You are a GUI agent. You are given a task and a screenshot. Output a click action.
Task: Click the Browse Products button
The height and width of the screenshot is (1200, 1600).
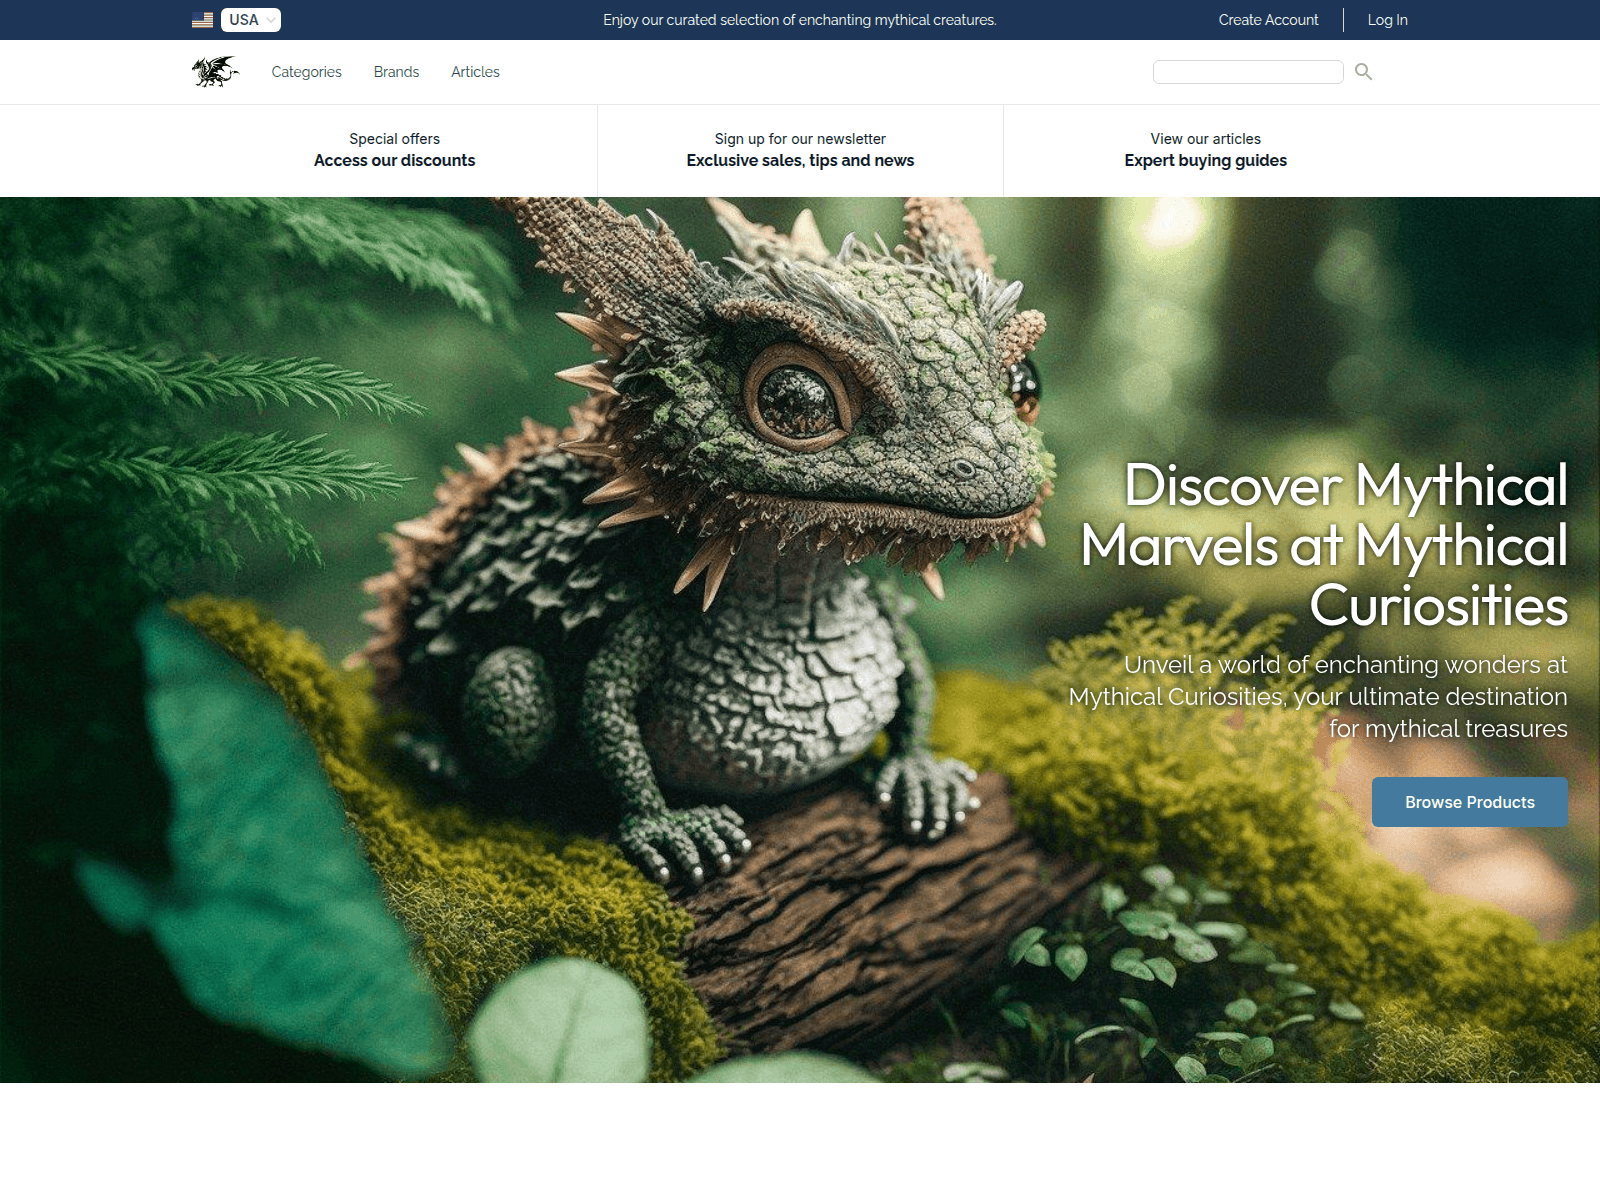[1470, 802]
